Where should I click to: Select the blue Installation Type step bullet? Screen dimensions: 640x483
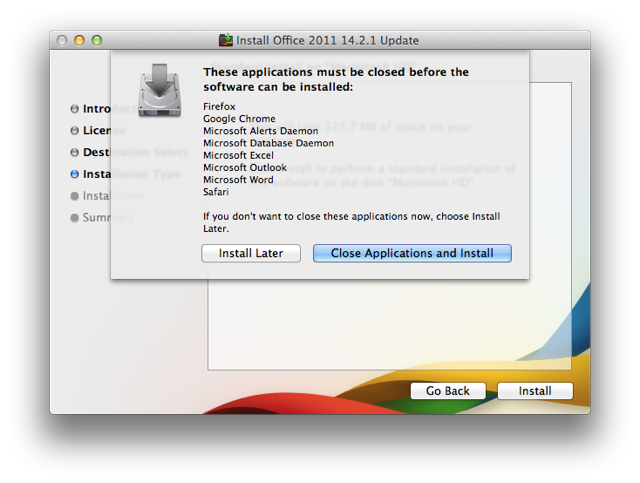pyautogui.click(x=74, y=174)
